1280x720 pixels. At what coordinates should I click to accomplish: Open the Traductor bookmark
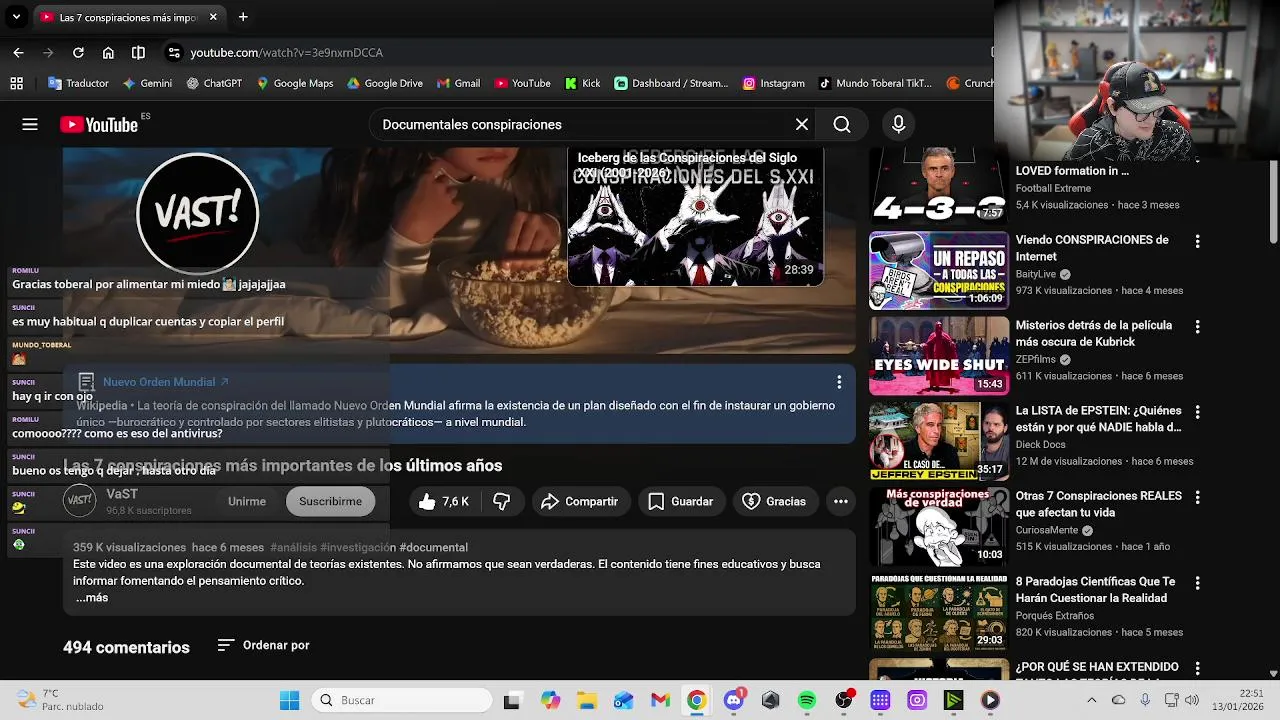[x=77, y=83]
